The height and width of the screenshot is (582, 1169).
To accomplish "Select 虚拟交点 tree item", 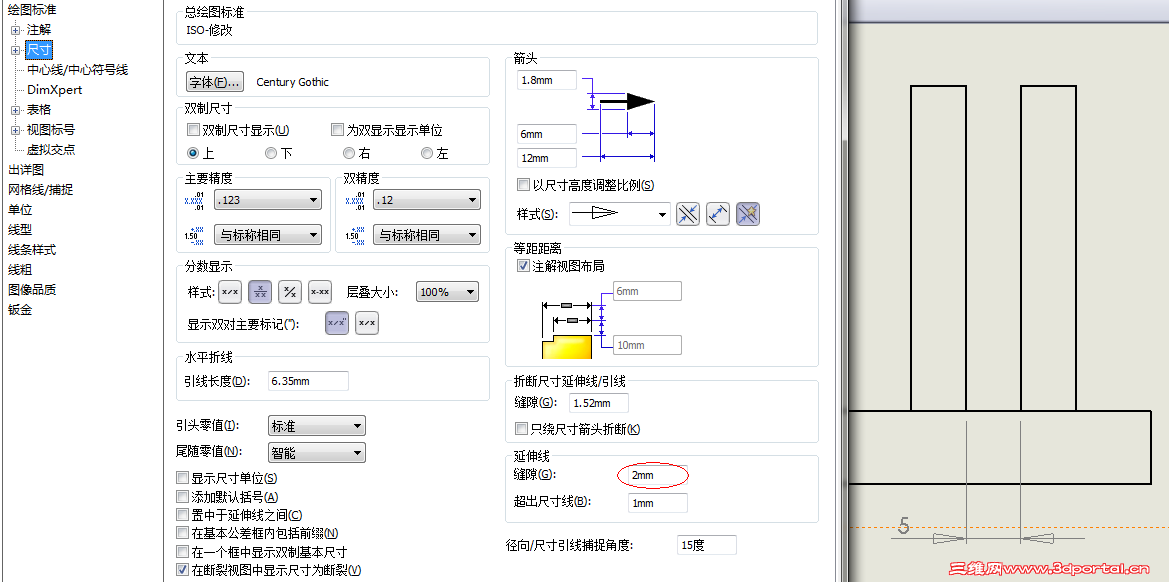I will coord(51,150).
